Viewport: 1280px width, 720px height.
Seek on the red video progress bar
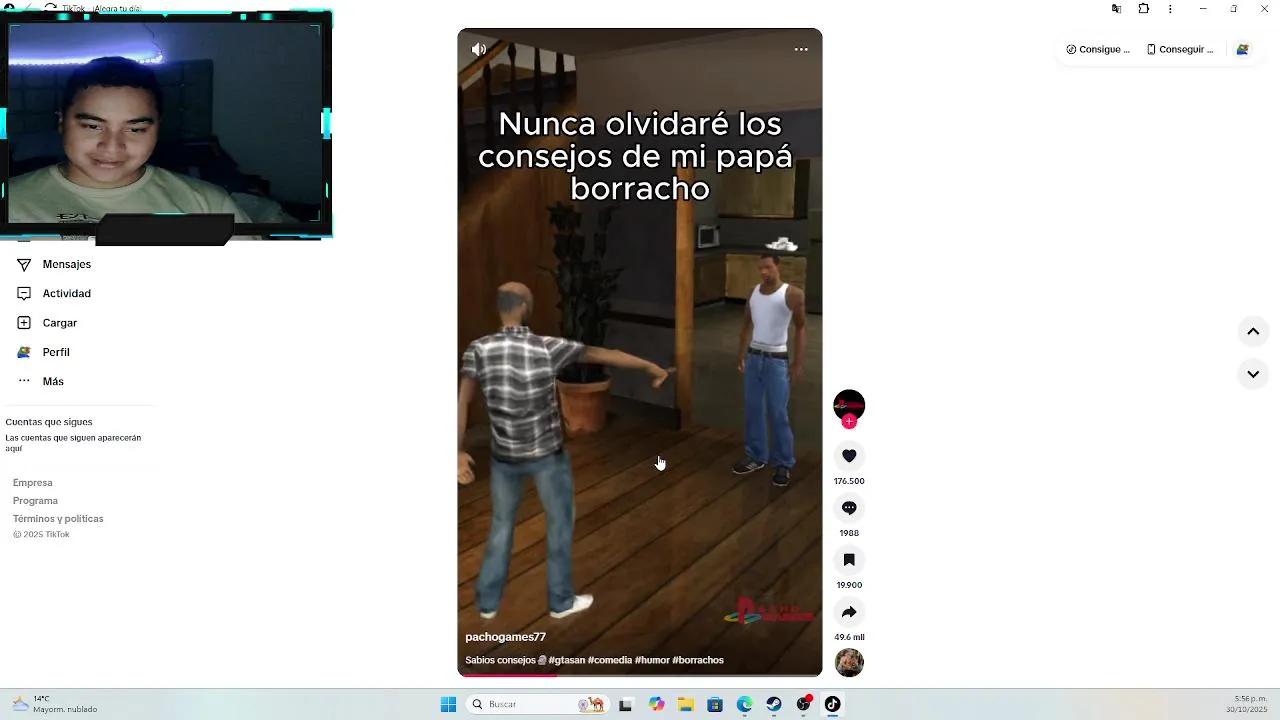point(640,675)
